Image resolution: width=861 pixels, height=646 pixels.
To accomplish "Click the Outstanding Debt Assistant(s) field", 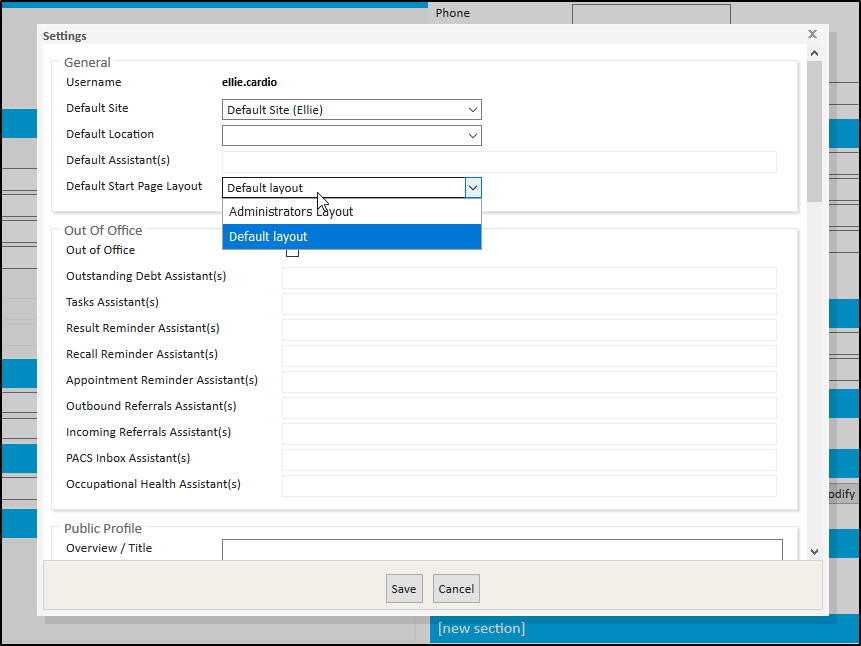I will click(x=529, y=278).
